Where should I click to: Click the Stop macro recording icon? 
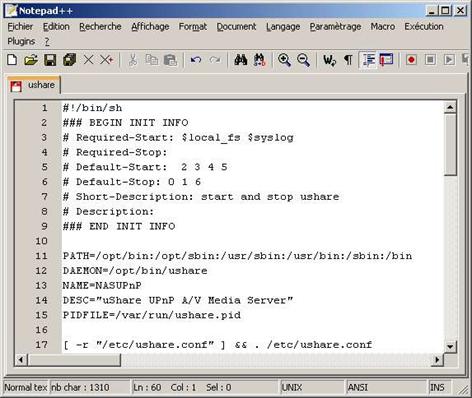tap(430, 60)
